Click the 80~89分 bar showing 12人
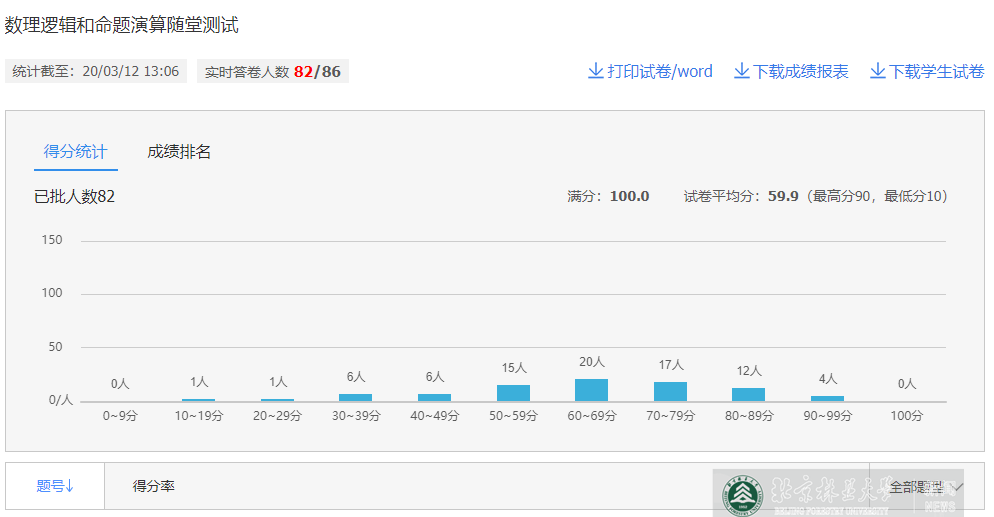 pyautogui.click(x=748, y=394)
